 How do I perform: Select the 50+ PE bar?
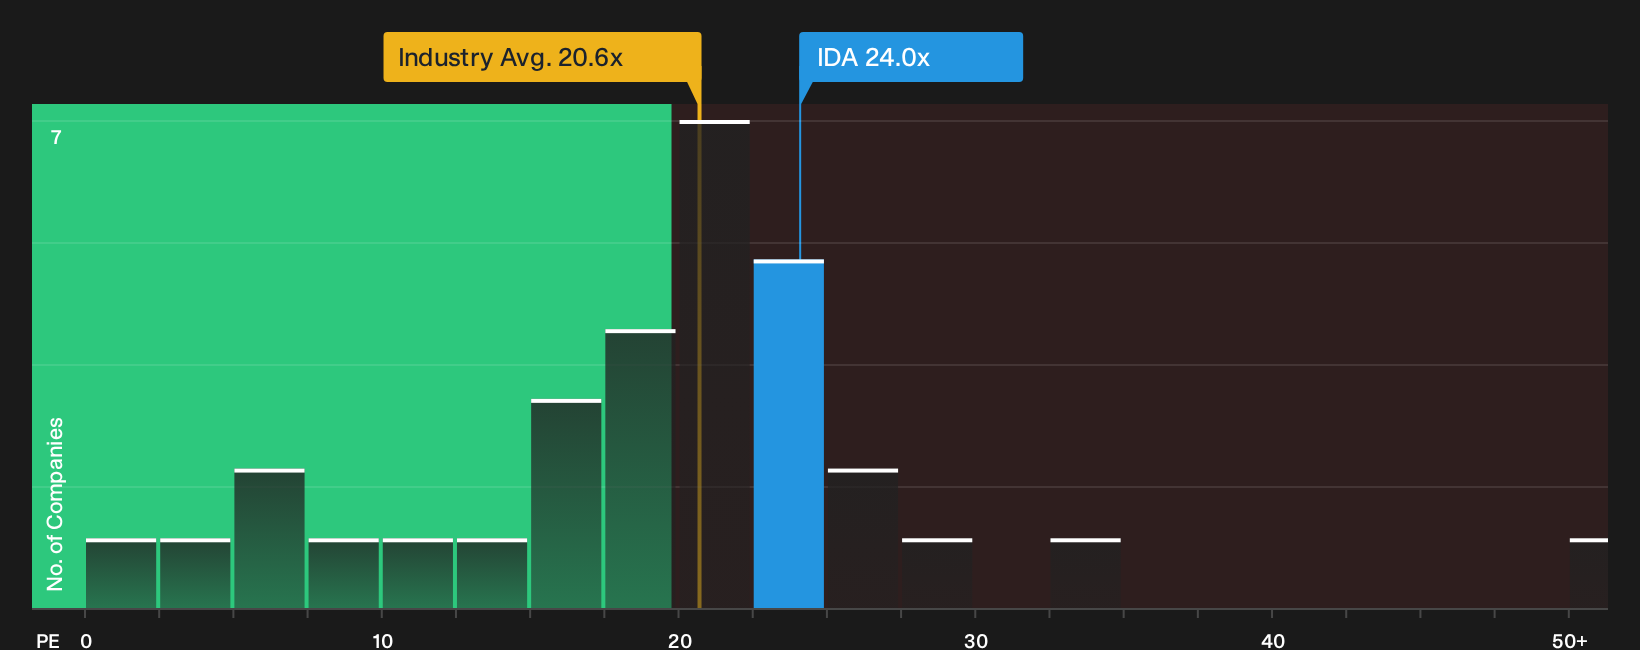1589,574
